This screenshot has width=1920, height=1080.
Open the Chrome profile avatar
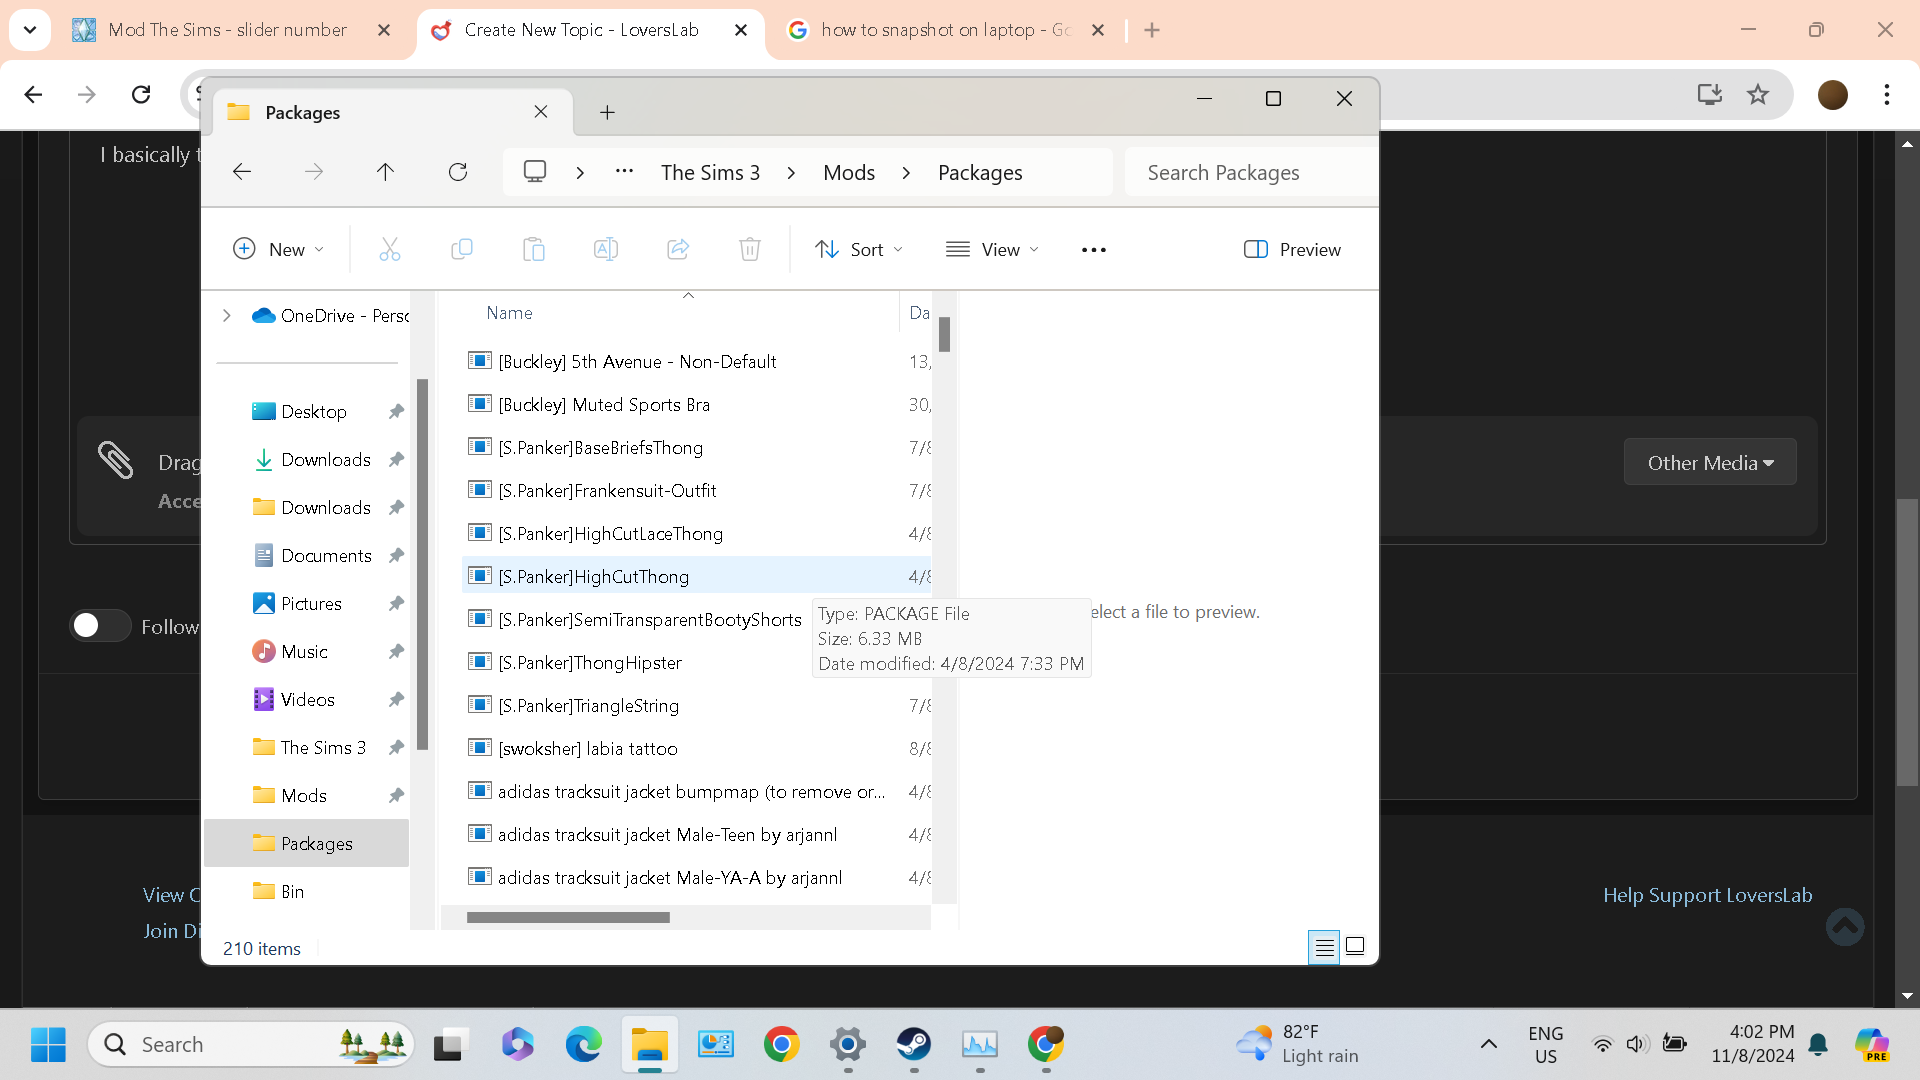(x=1833, y=94)
